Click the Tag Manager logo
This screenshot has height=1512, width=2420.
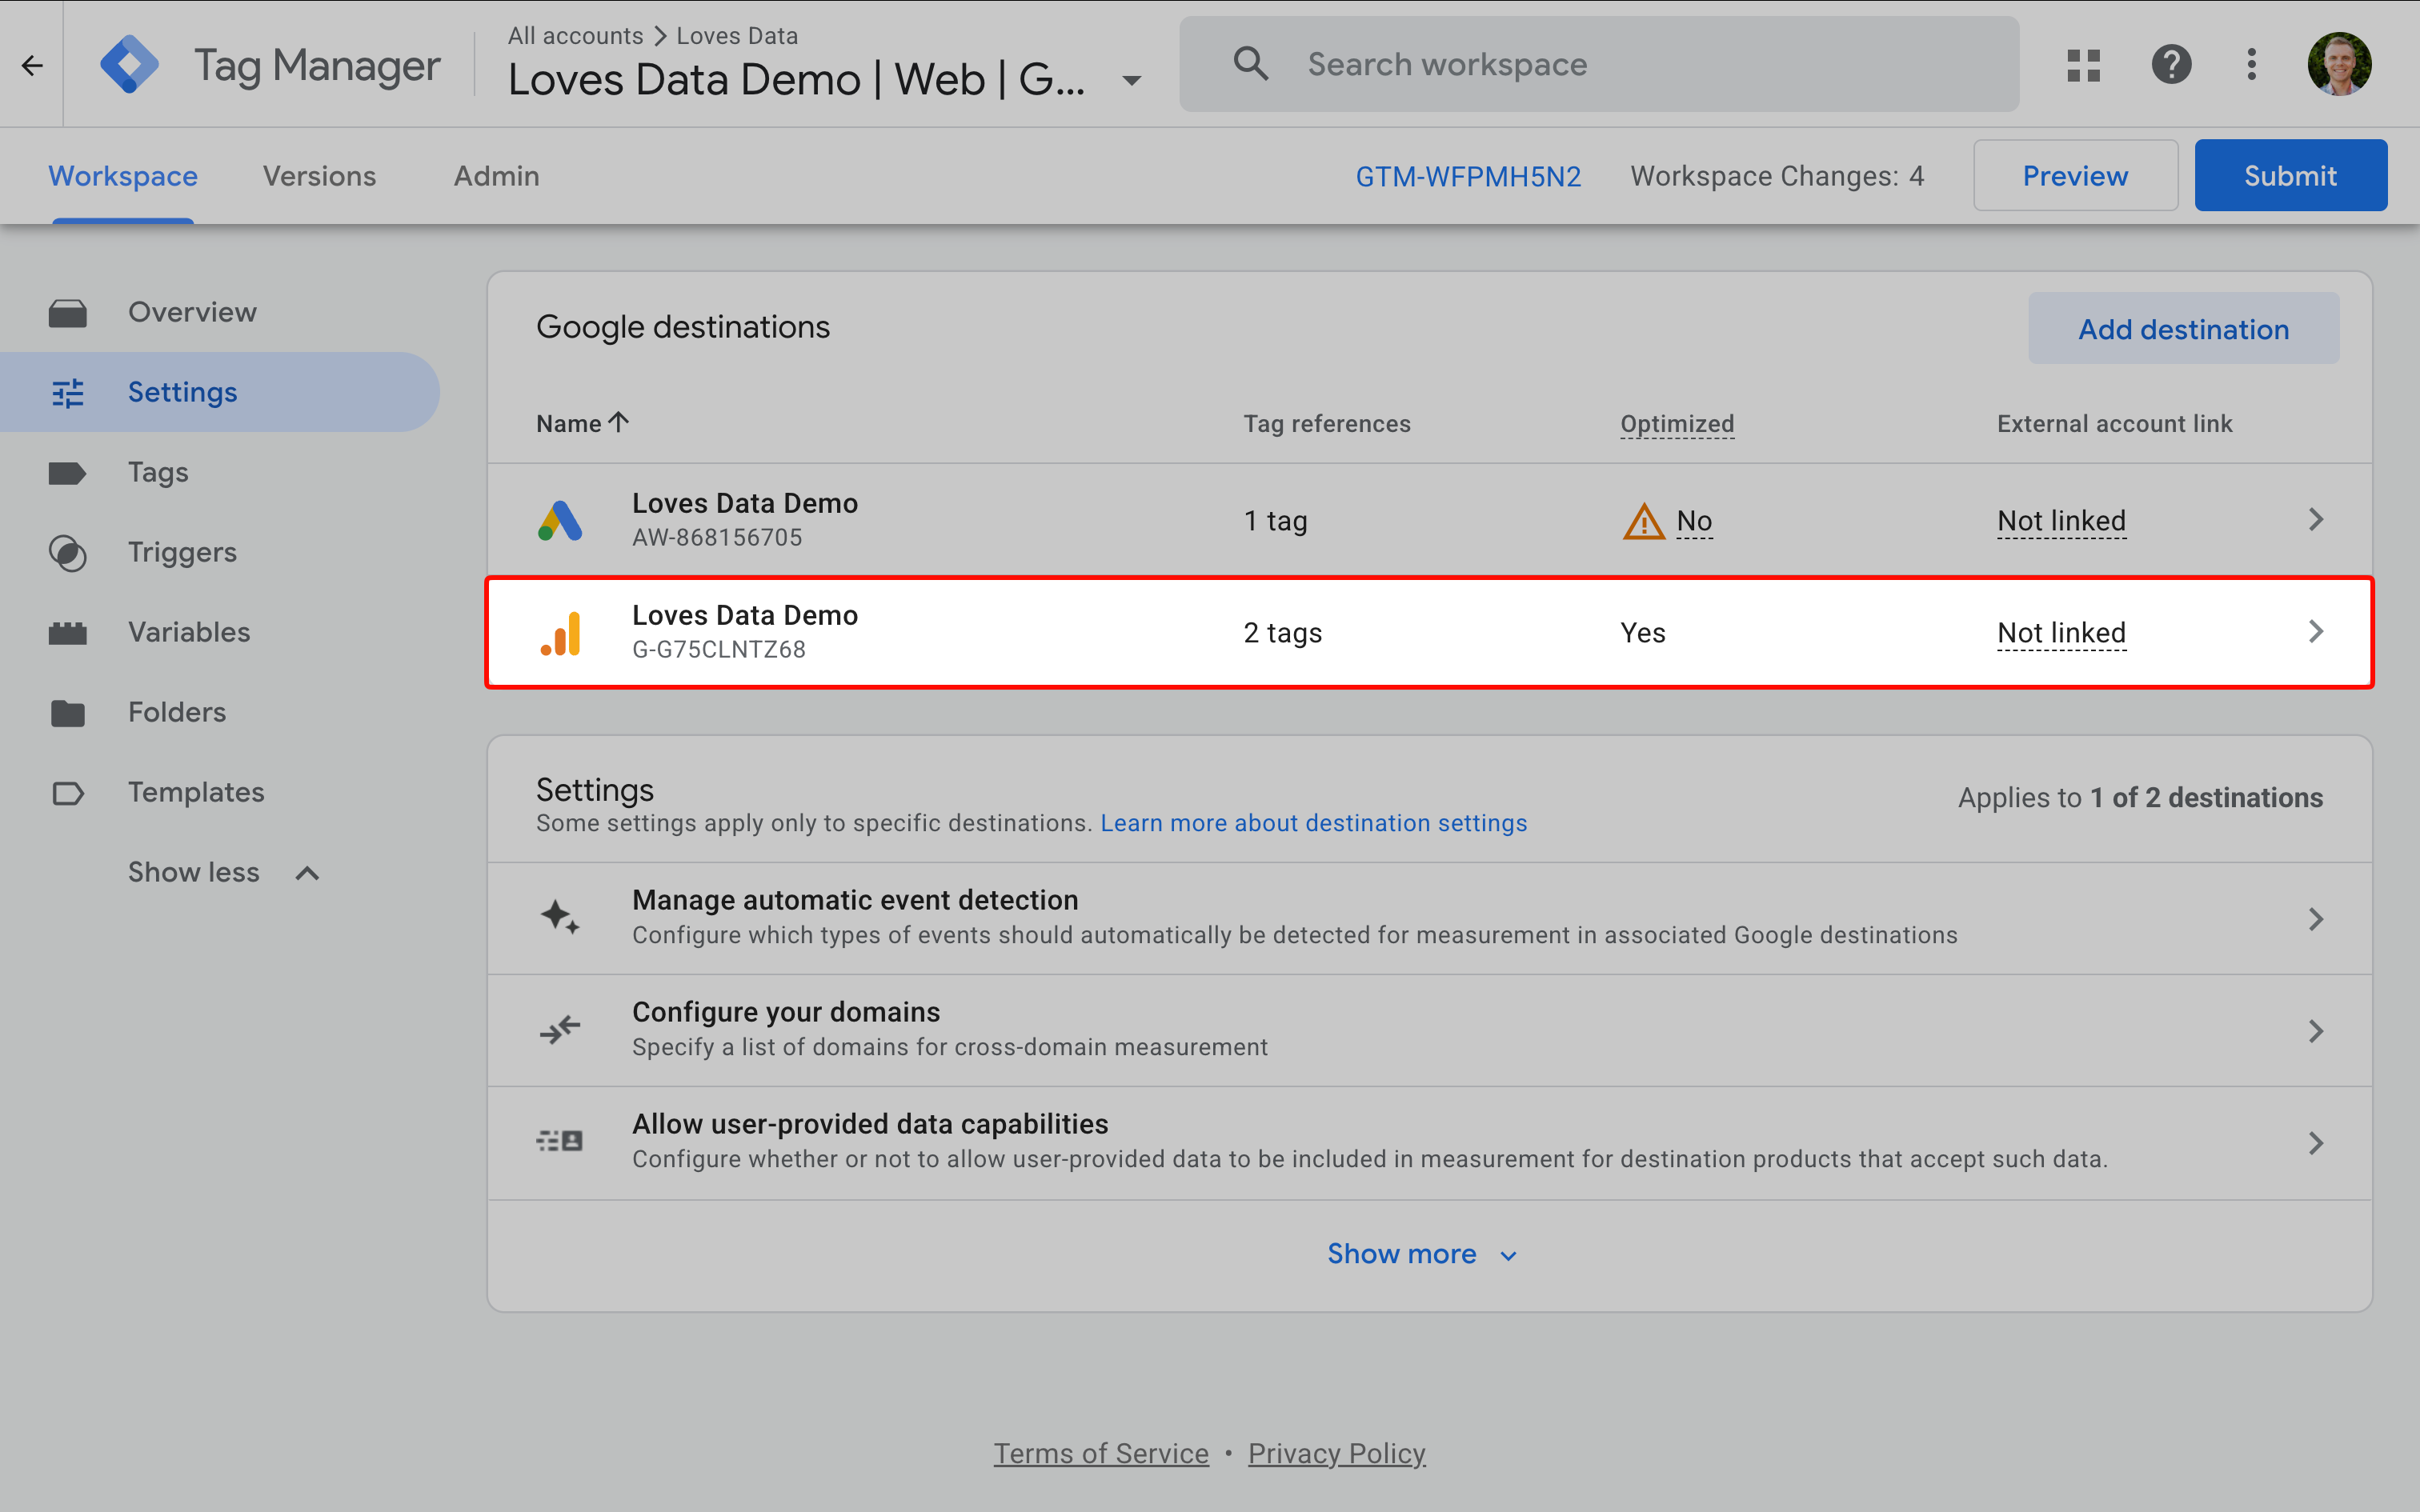point(130,65)
